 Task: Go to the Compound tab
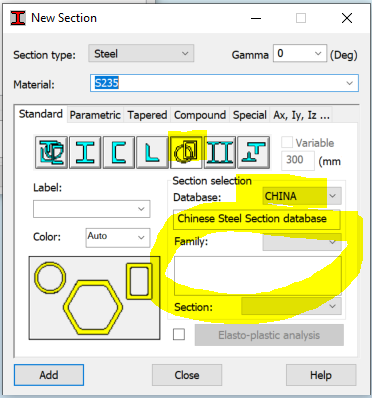[200, 115]
